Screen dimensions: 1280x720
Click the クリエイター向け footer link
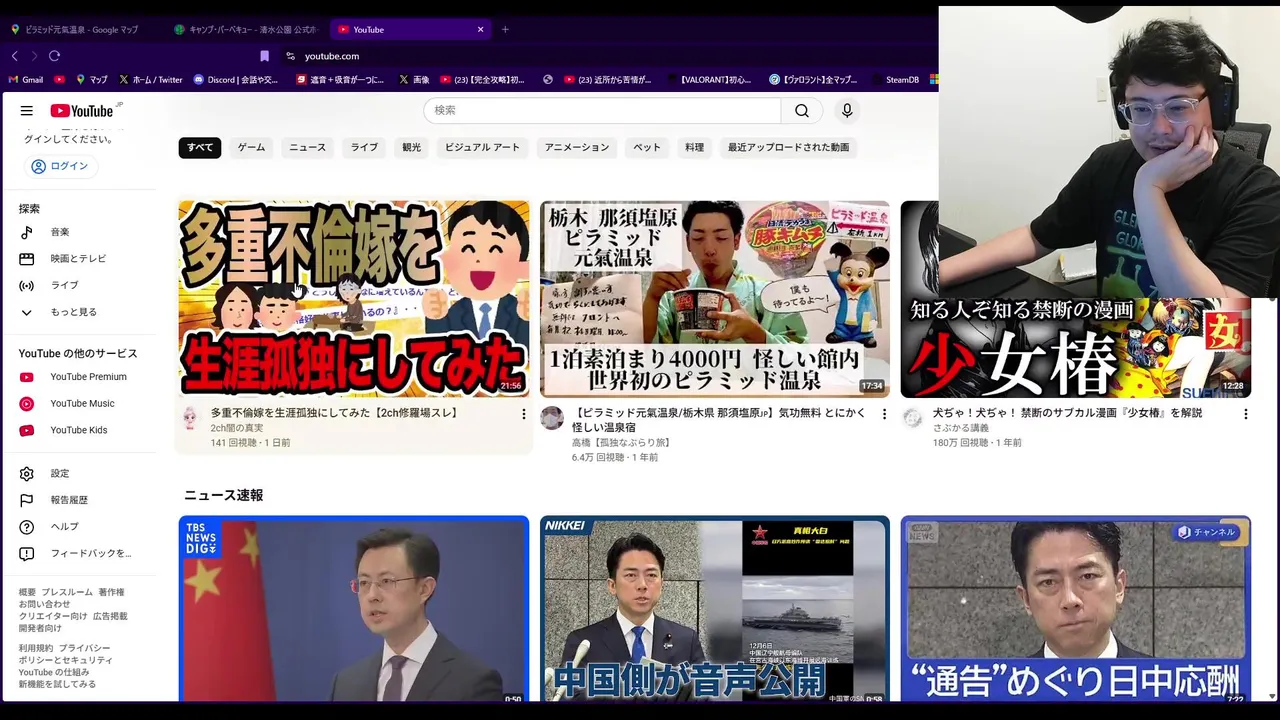pos(53,617)
